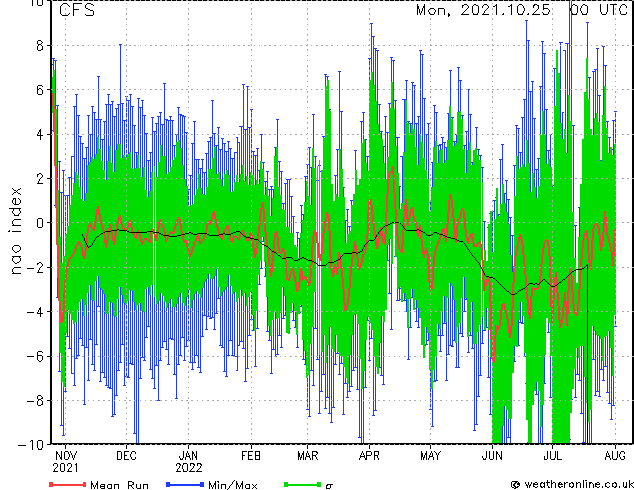Click the JAN x-axis label
The image size is (634, 490).
(188, 456)
